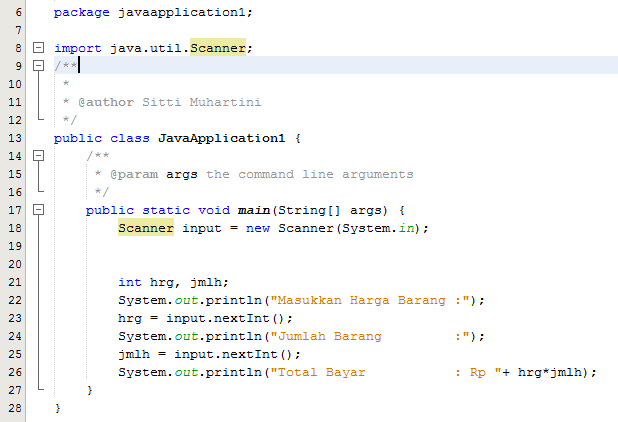Click the highlighted Scanner in the import statement

(218, 48)
